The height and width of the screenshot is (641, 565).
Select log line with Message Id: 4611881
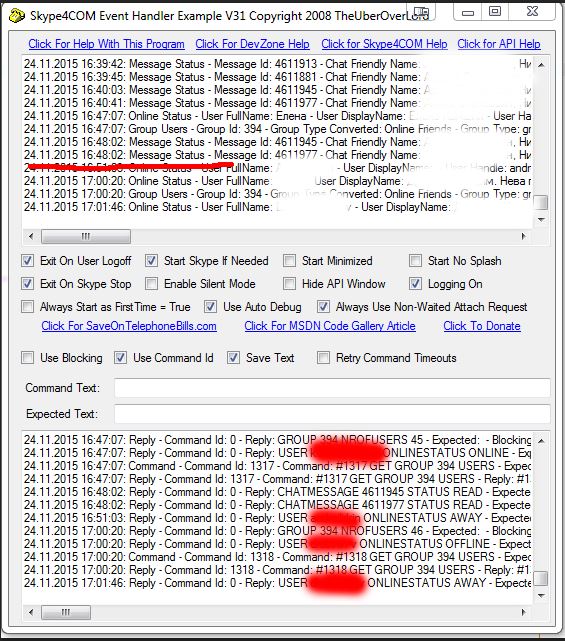(x=277, y=77)
